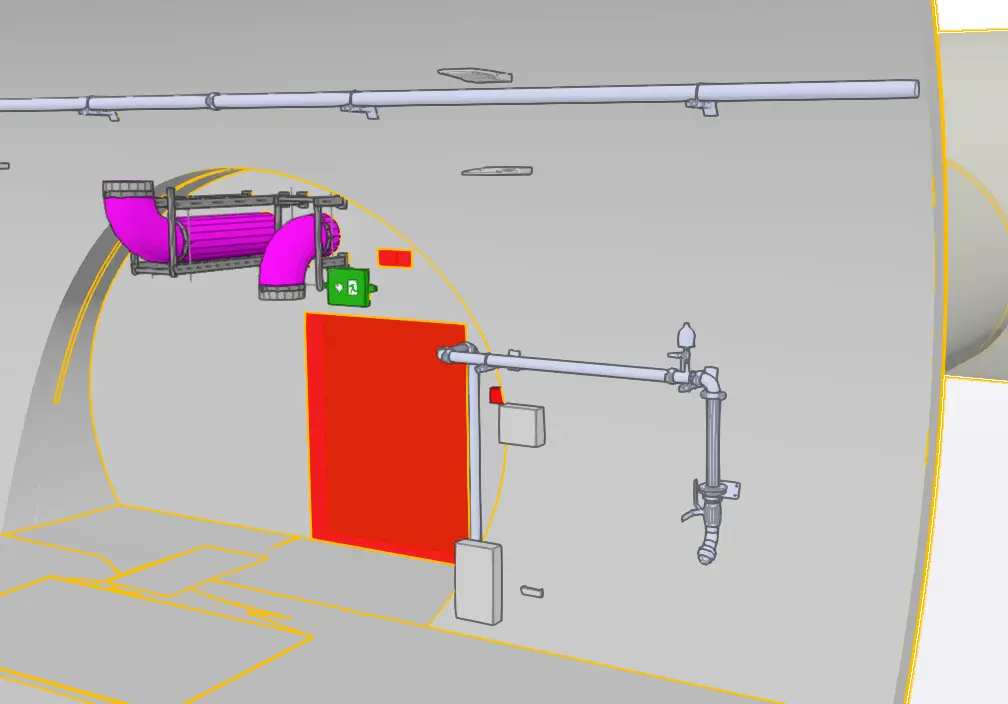Select the large red door panel

click(388, 435)
